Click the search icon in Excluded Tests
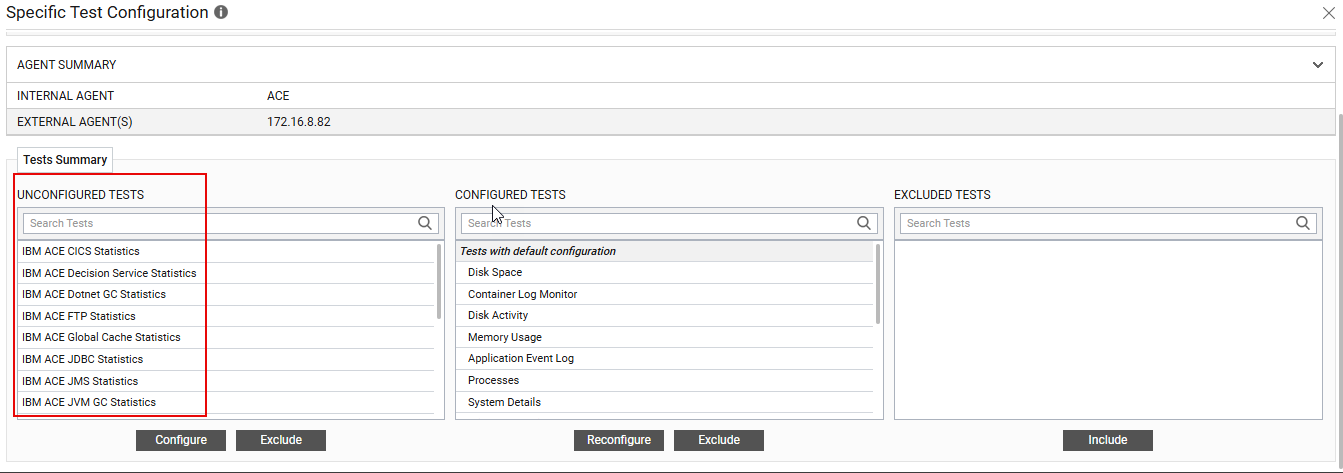The width and height of the screenshot is (1343, 473). point(1303,223)
